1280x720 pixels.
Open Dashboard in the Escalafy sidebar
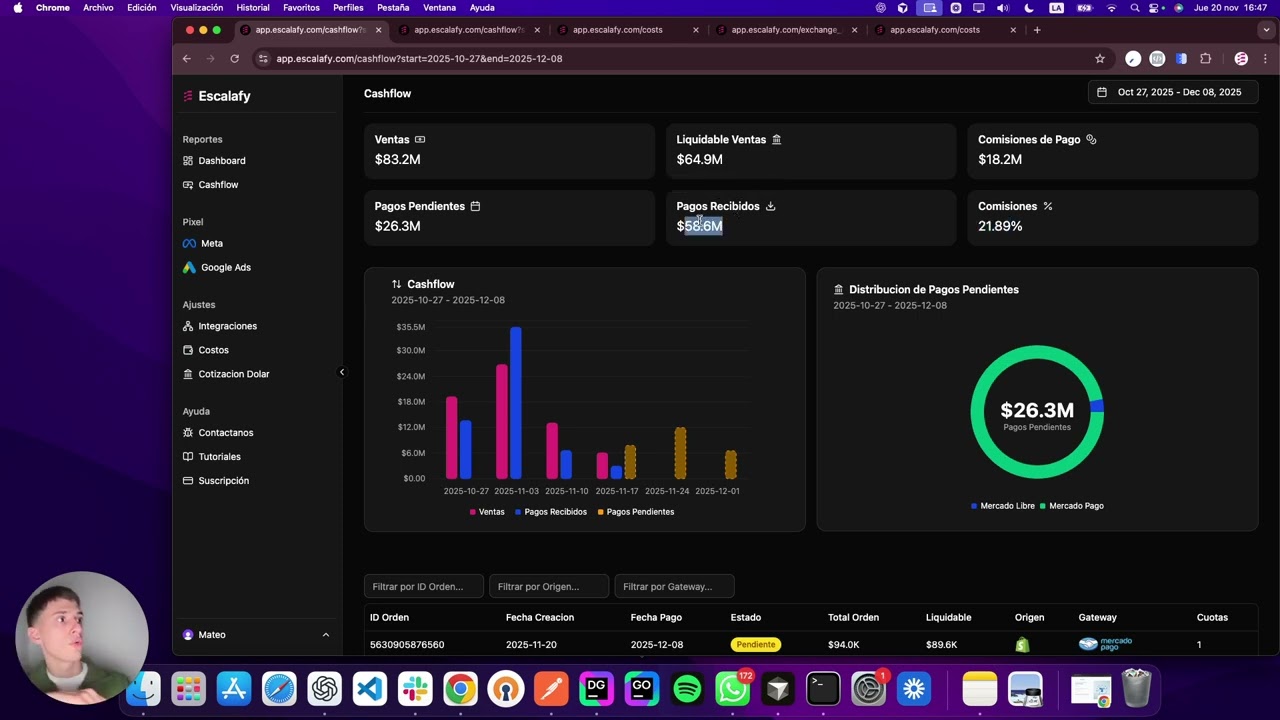[214, 160]
